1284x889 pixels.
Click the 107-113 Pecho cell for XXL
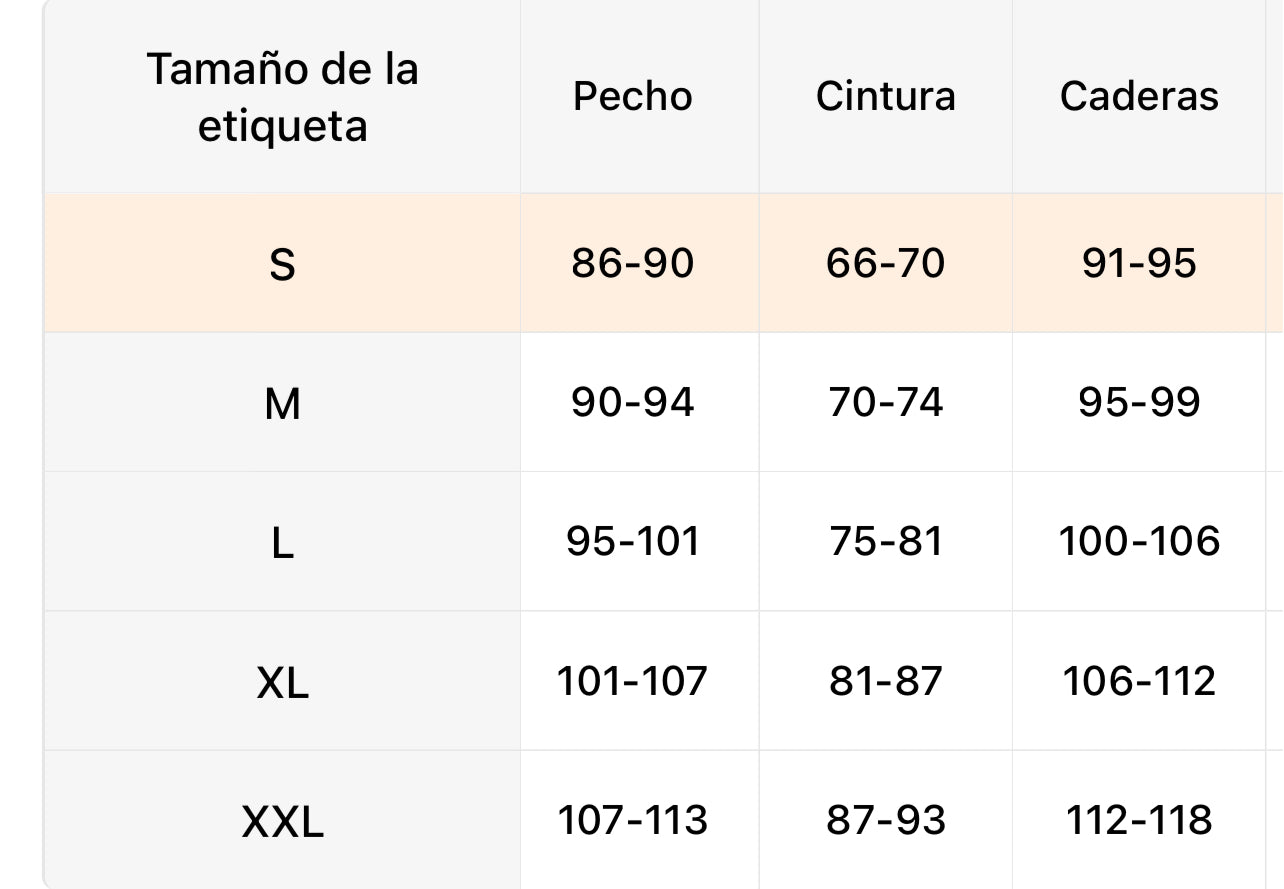point(632,821)
